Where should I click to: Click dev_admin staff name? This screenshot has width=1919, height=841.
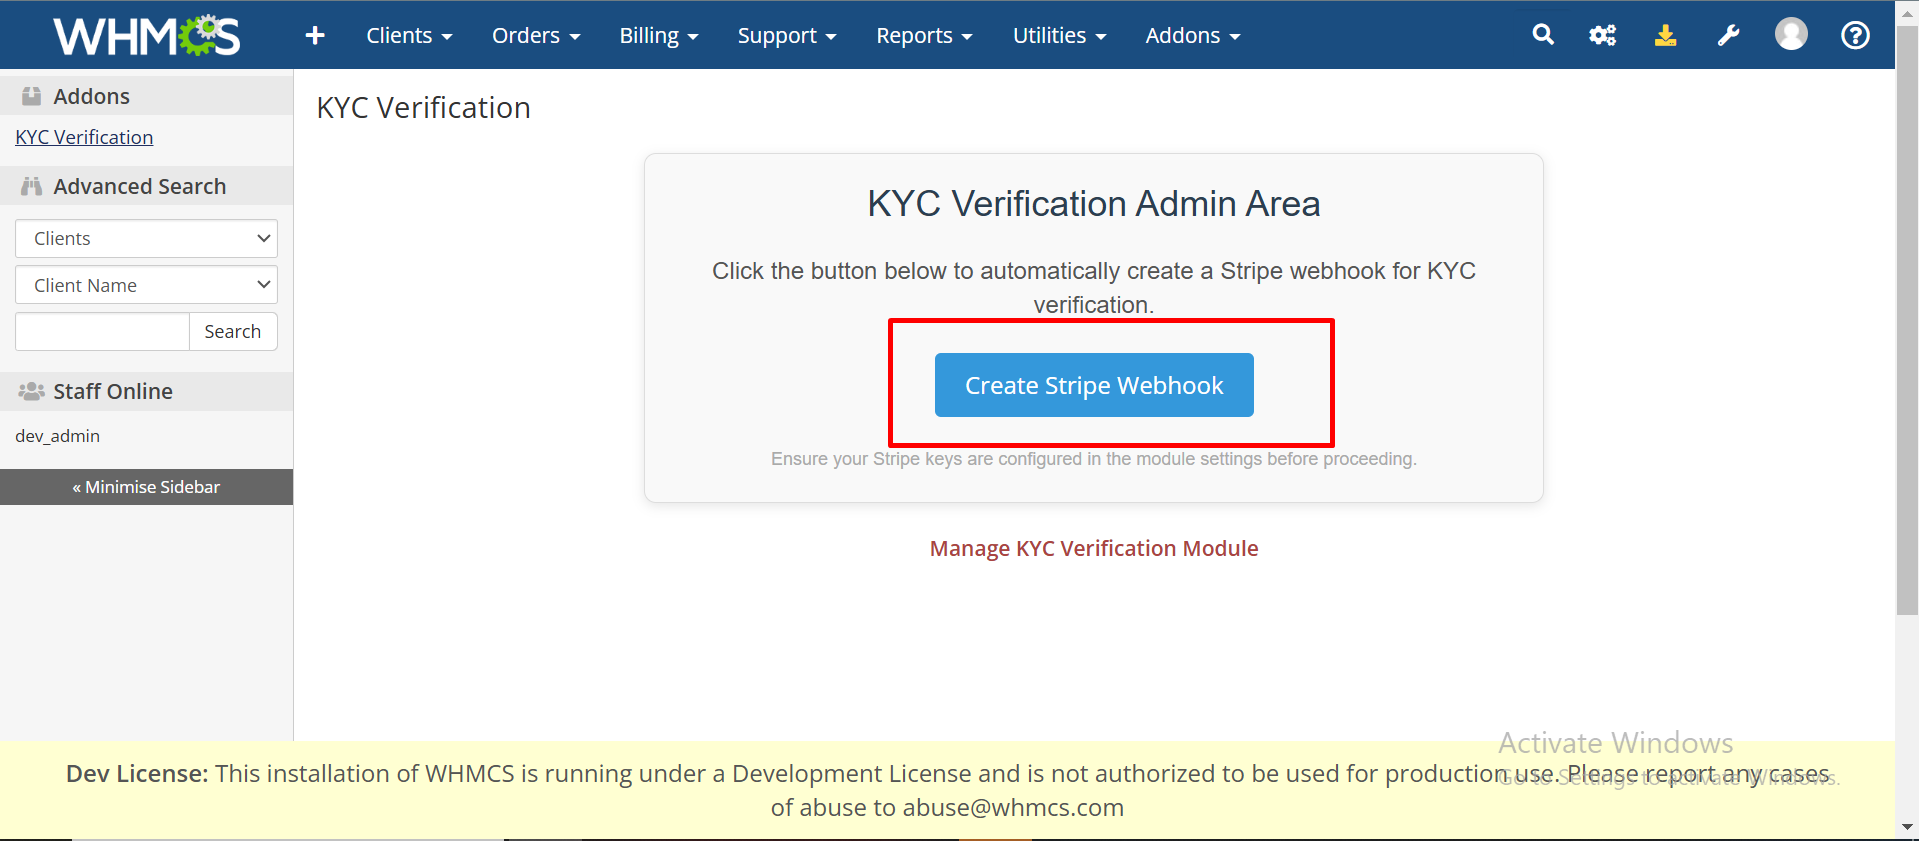coord(58,436)
